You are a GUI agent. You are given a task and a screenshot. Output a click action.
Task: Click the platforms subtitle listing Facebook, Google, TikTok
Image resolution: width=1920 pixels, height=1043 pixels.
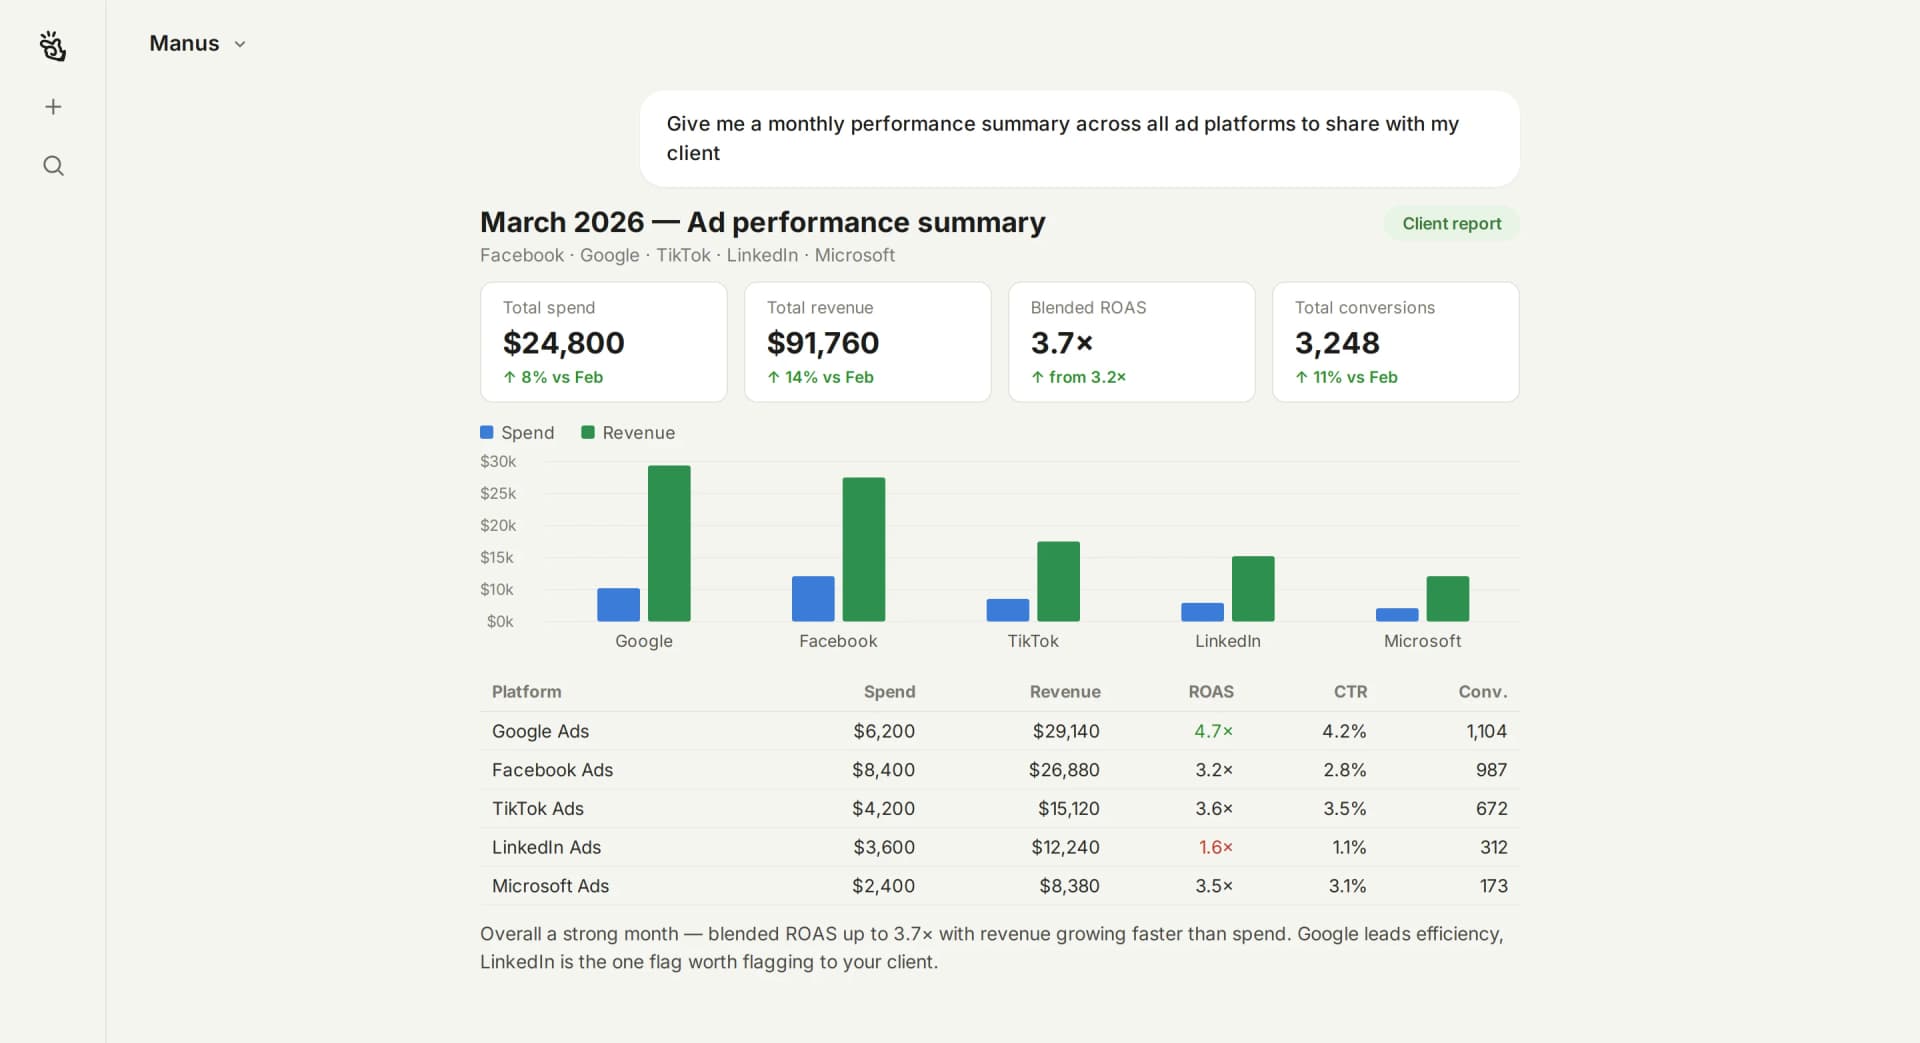click(x=687, y=255)
